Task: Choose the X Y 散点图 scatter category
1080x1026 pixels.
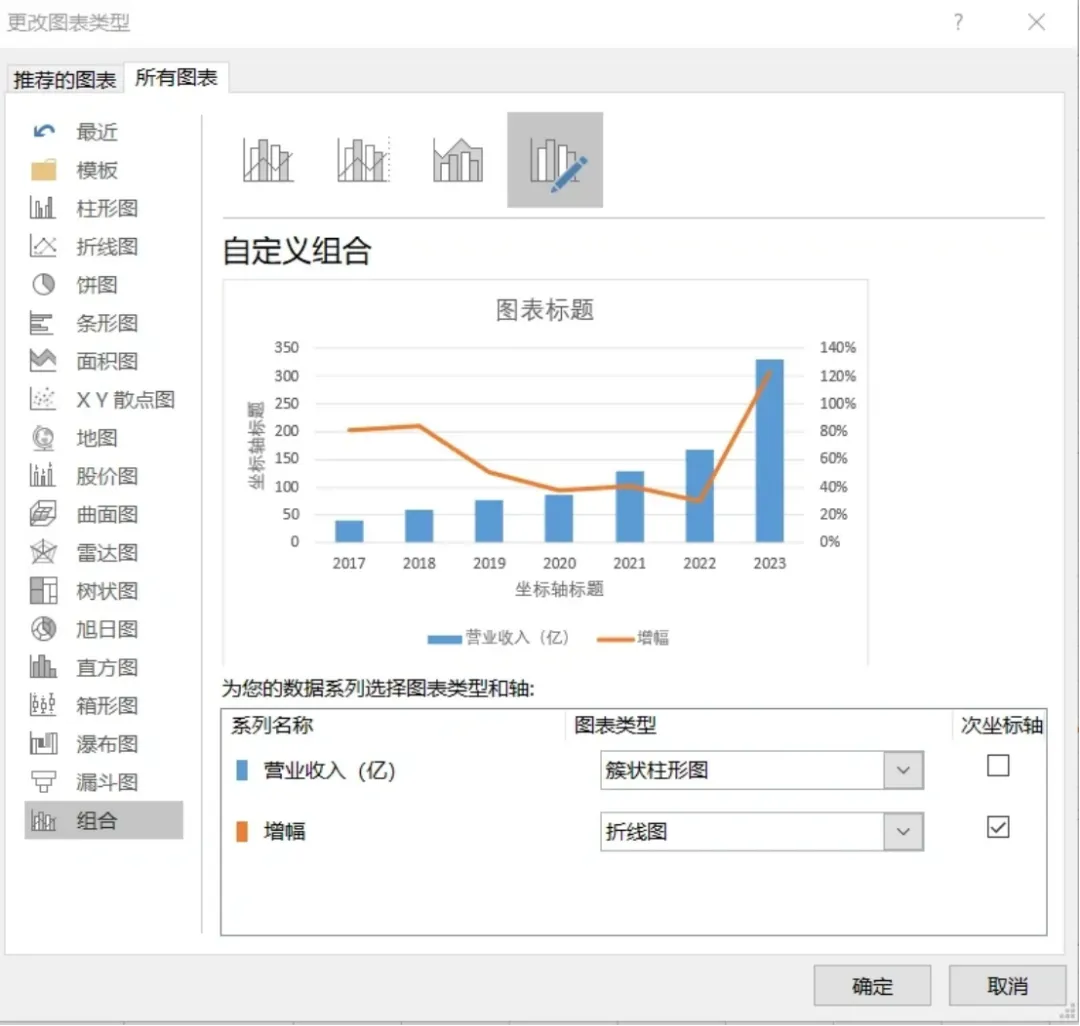Action: (x=103, y=399)
